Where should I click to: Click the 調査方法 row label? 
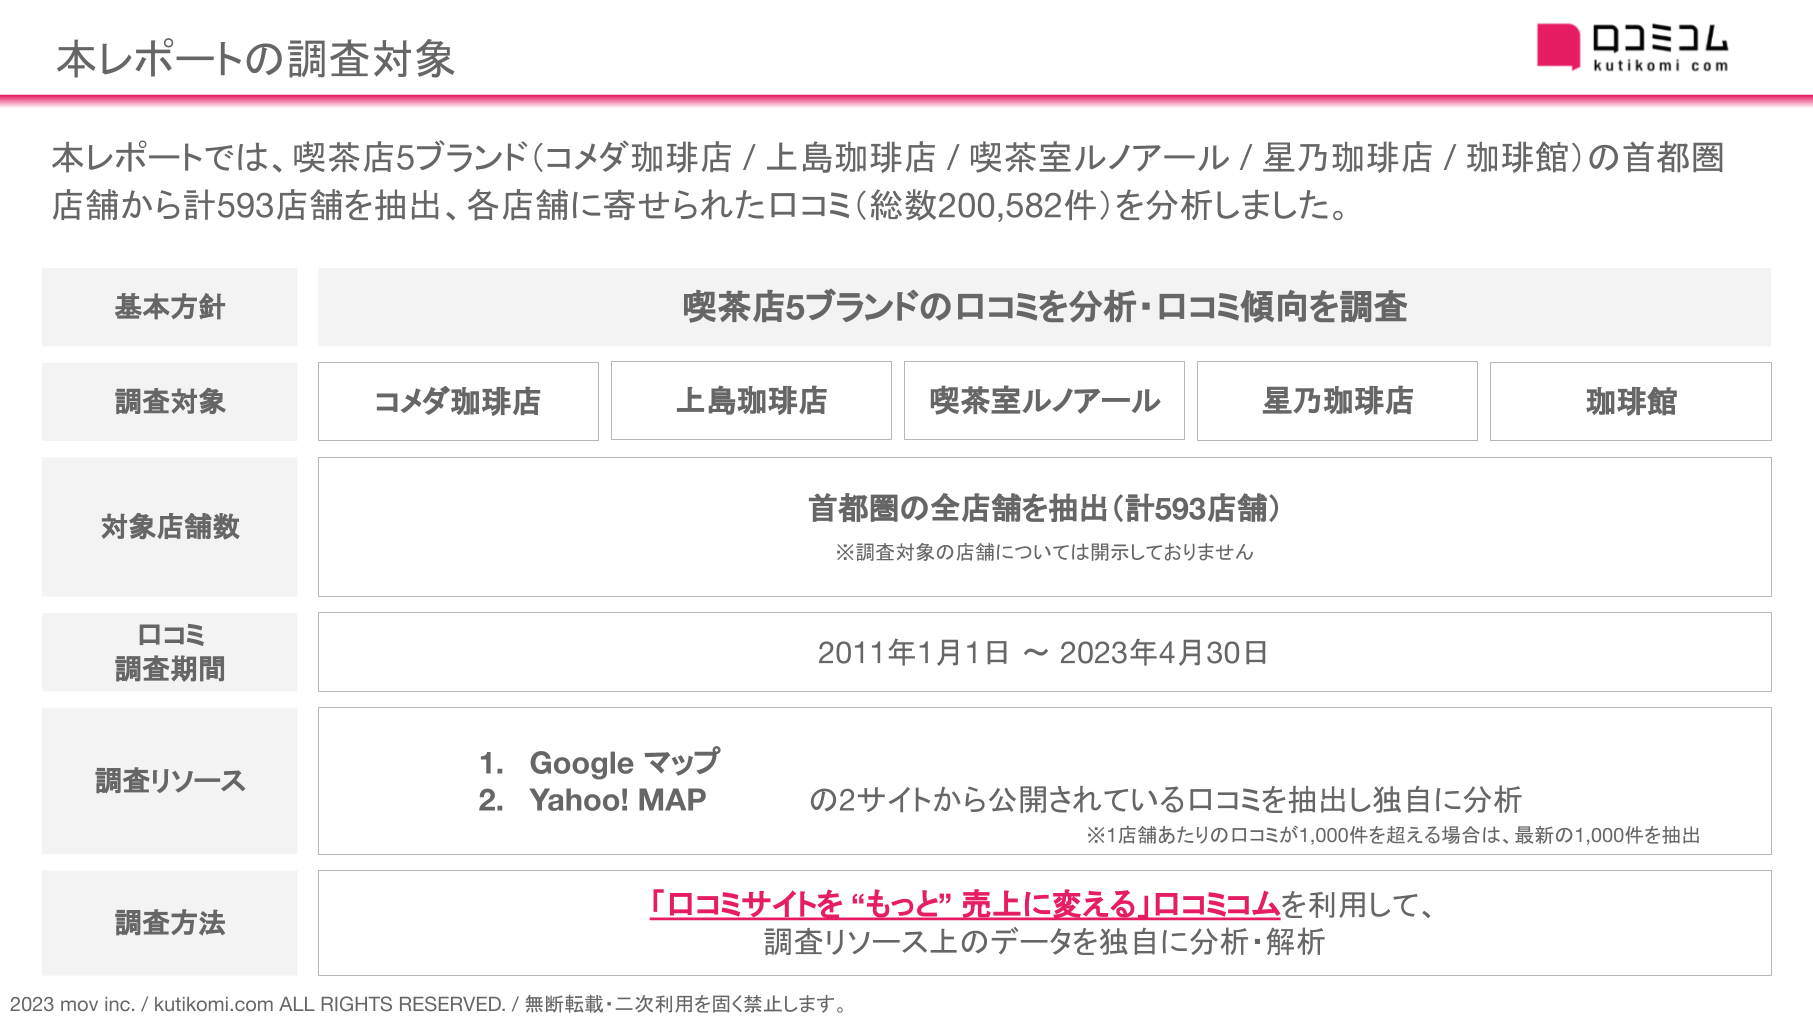pyautogui.click(x=170, y=923)
